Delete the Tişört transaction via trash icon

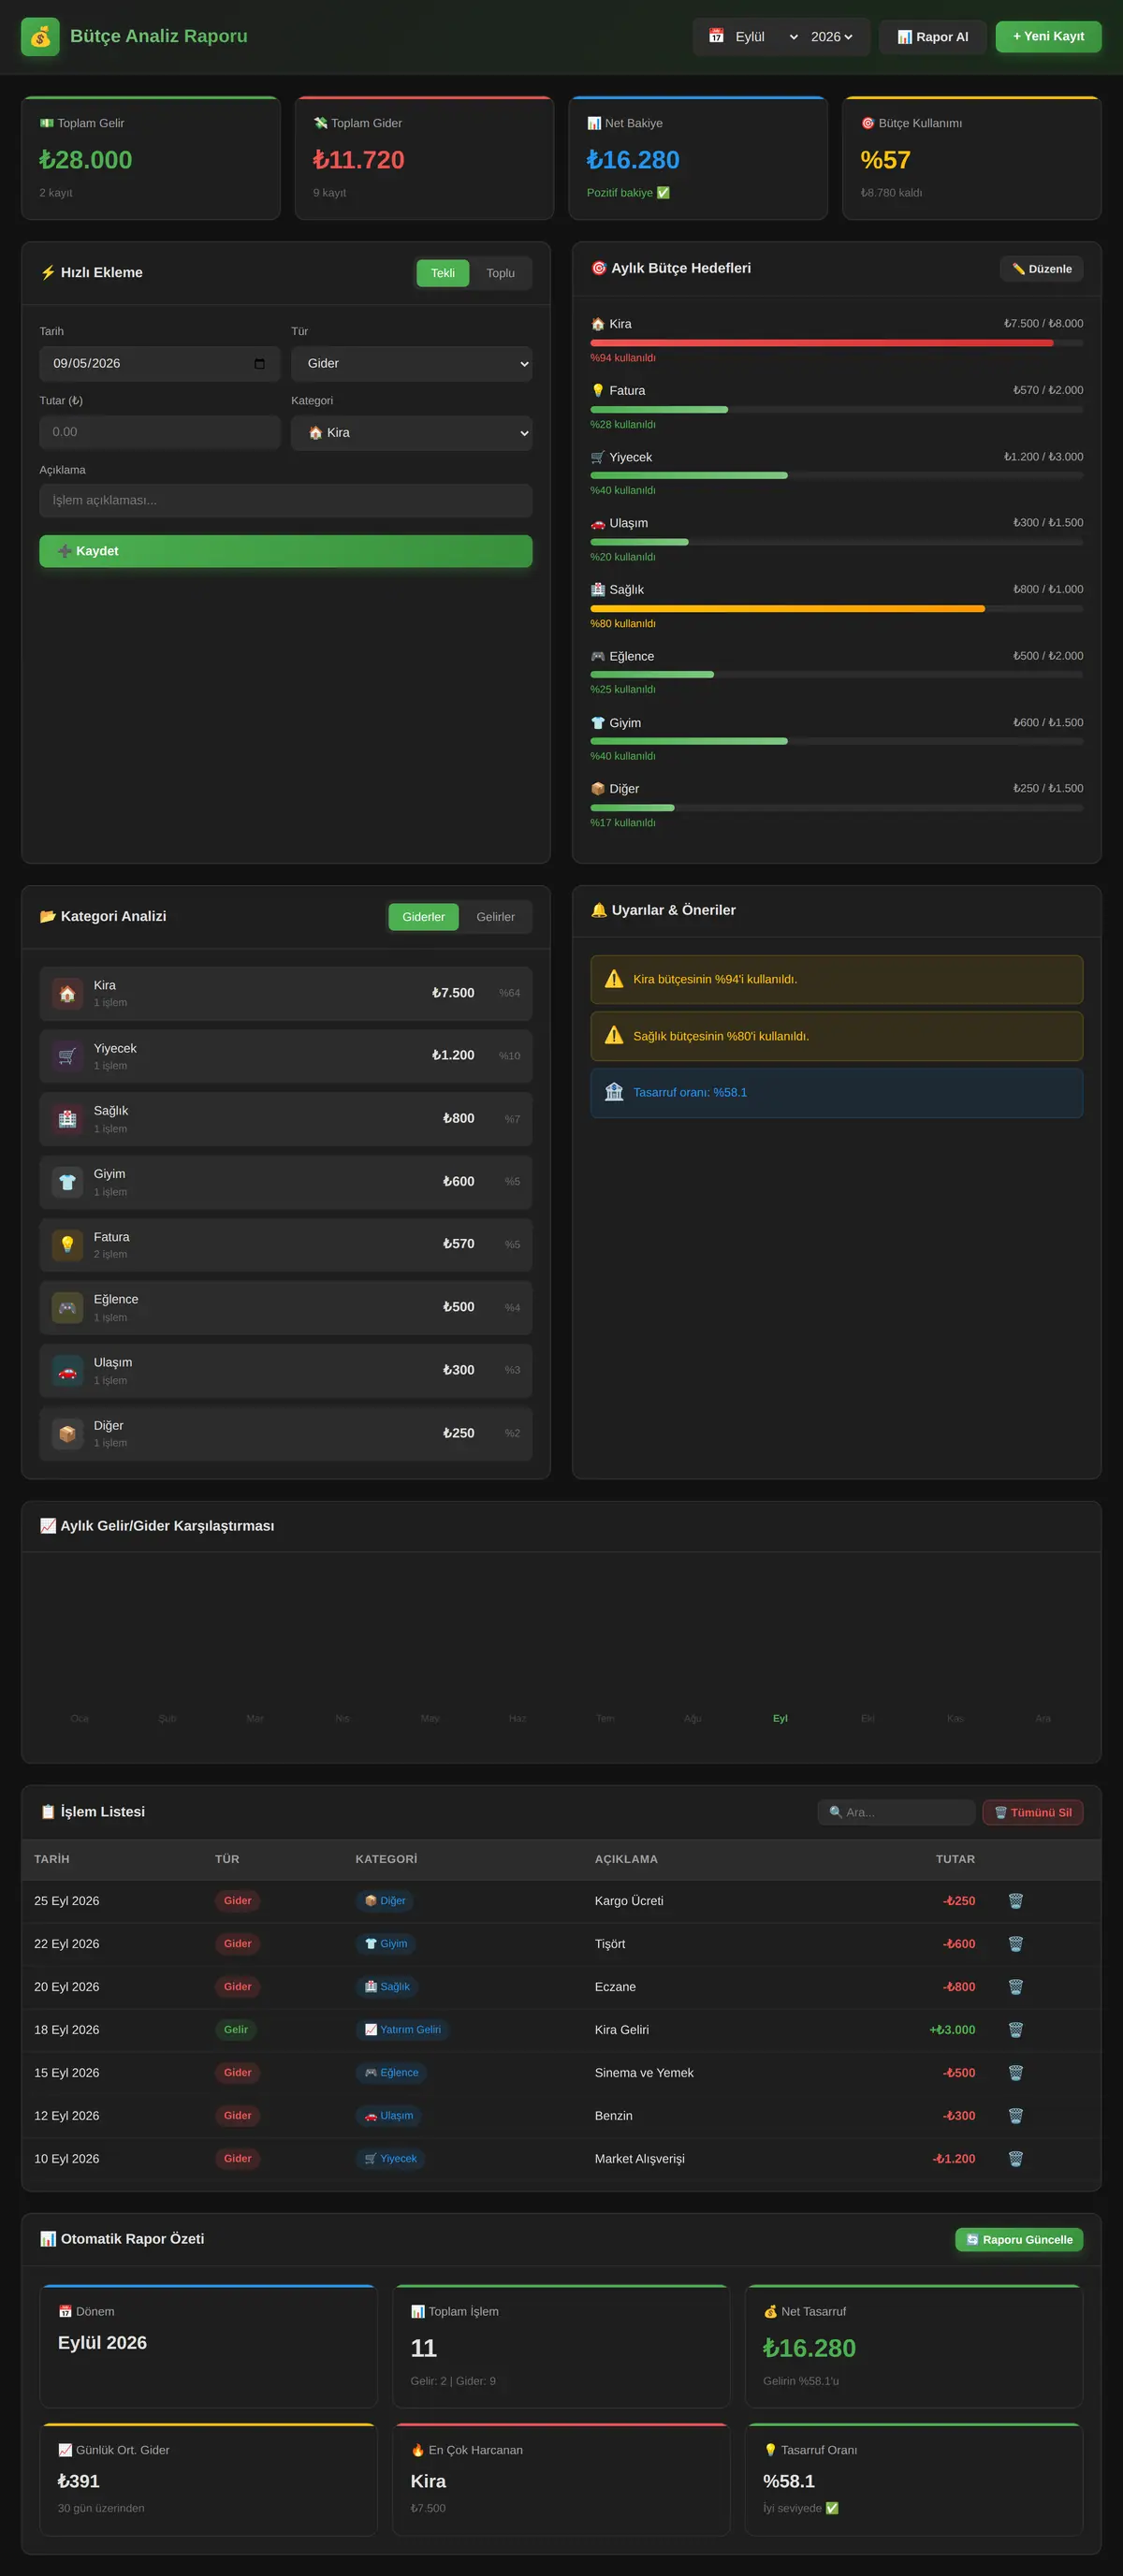point(1015,1944)
